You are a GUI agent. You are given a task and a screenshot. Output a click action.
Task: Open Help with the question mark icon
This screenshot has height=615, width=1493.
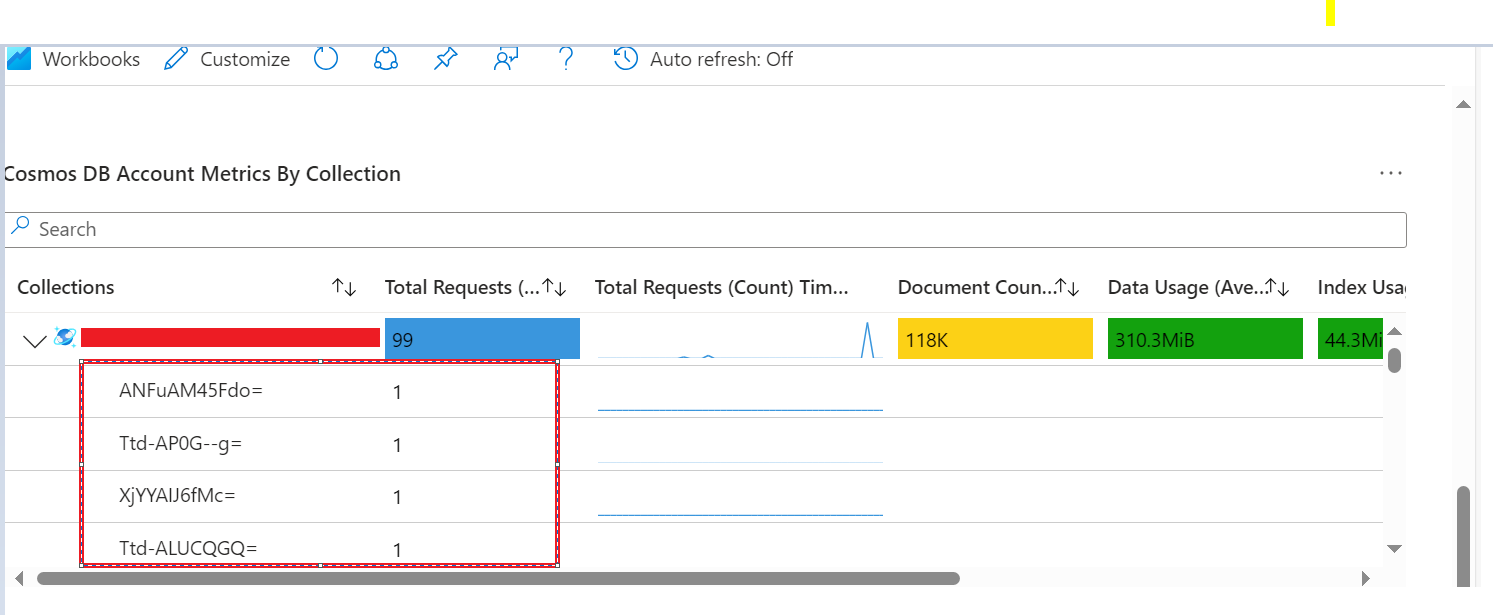[566, 59]
